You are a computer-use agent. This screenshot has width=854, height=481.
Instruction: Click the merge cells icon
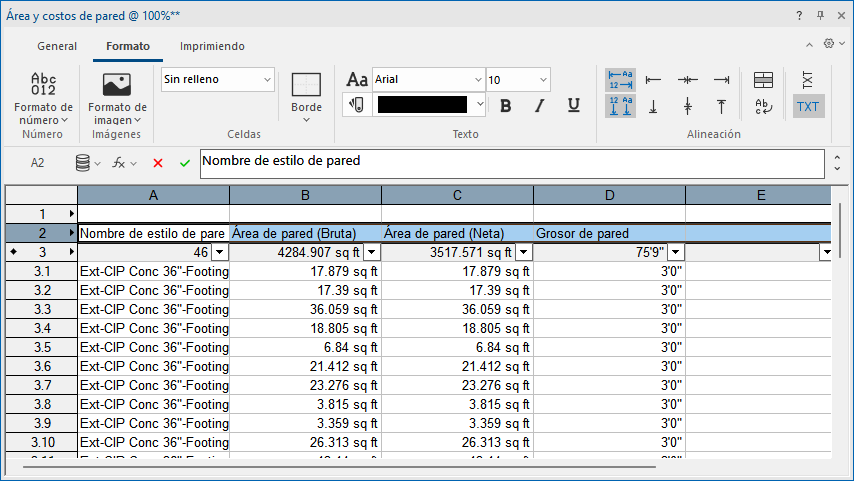click(763, 80)
